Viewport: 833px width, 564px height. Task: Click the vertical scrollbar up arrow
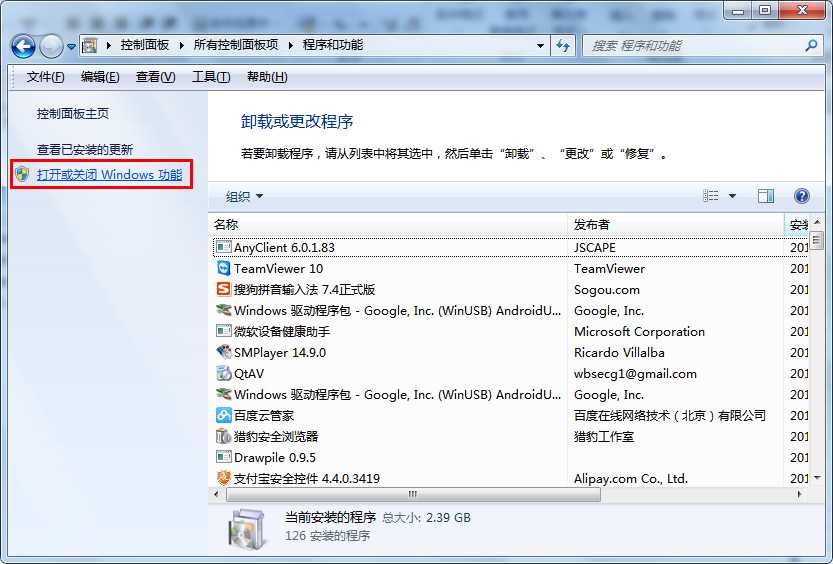point(817,222)
